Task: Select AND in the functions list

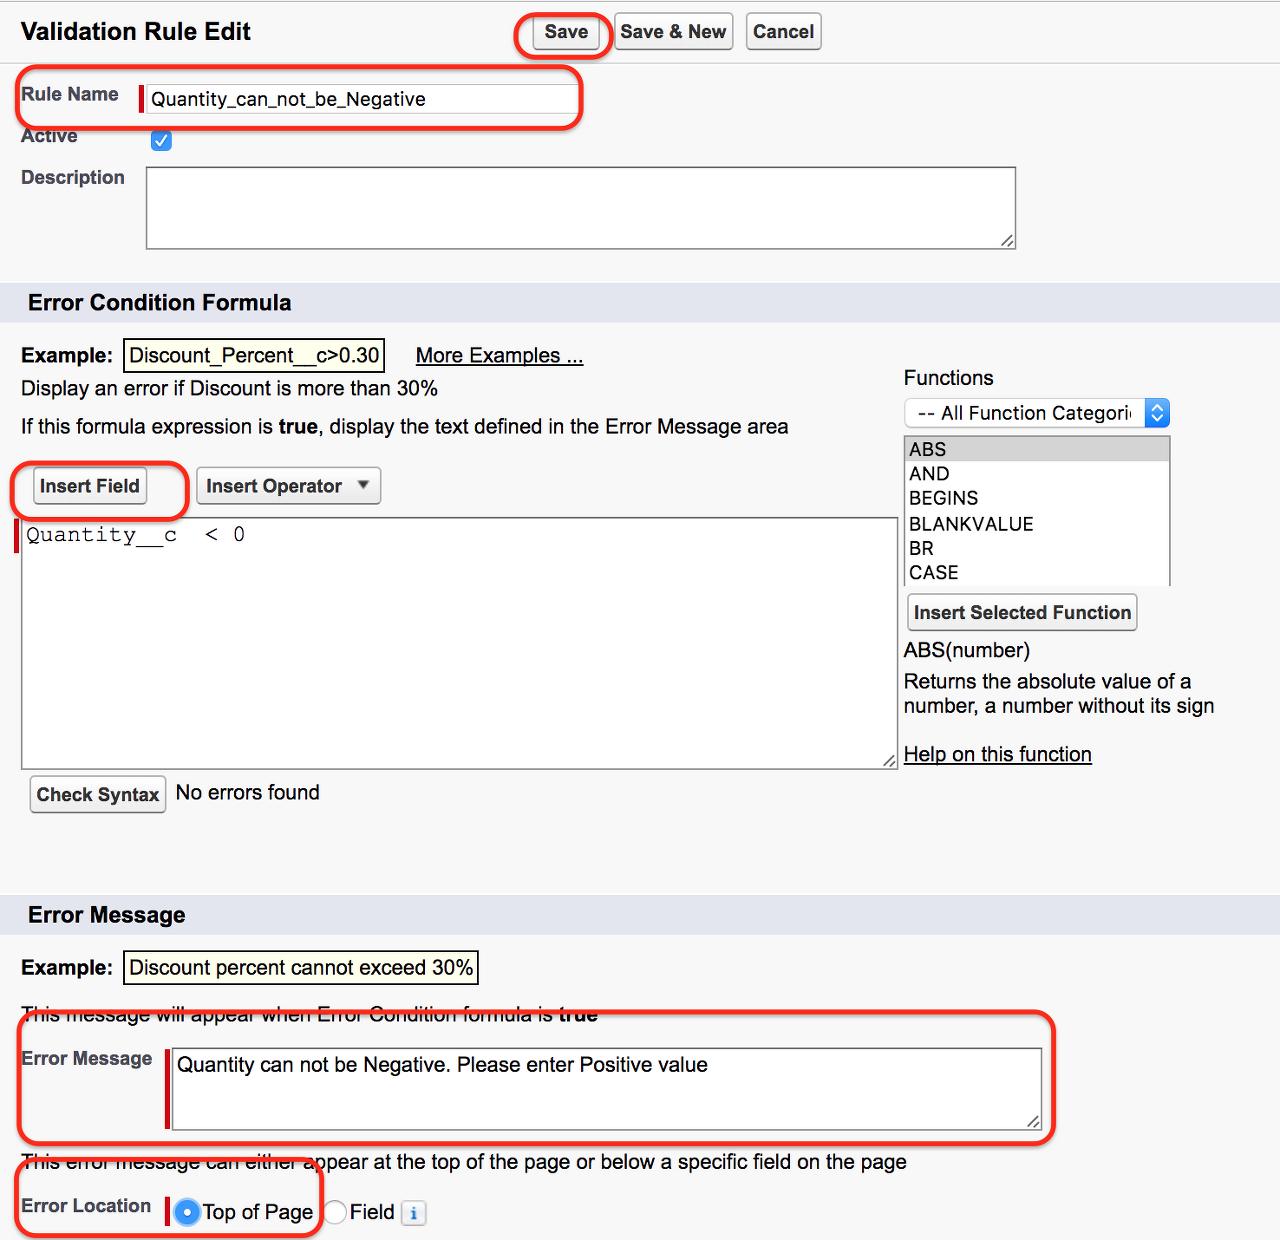Action: click(1036, 474)
